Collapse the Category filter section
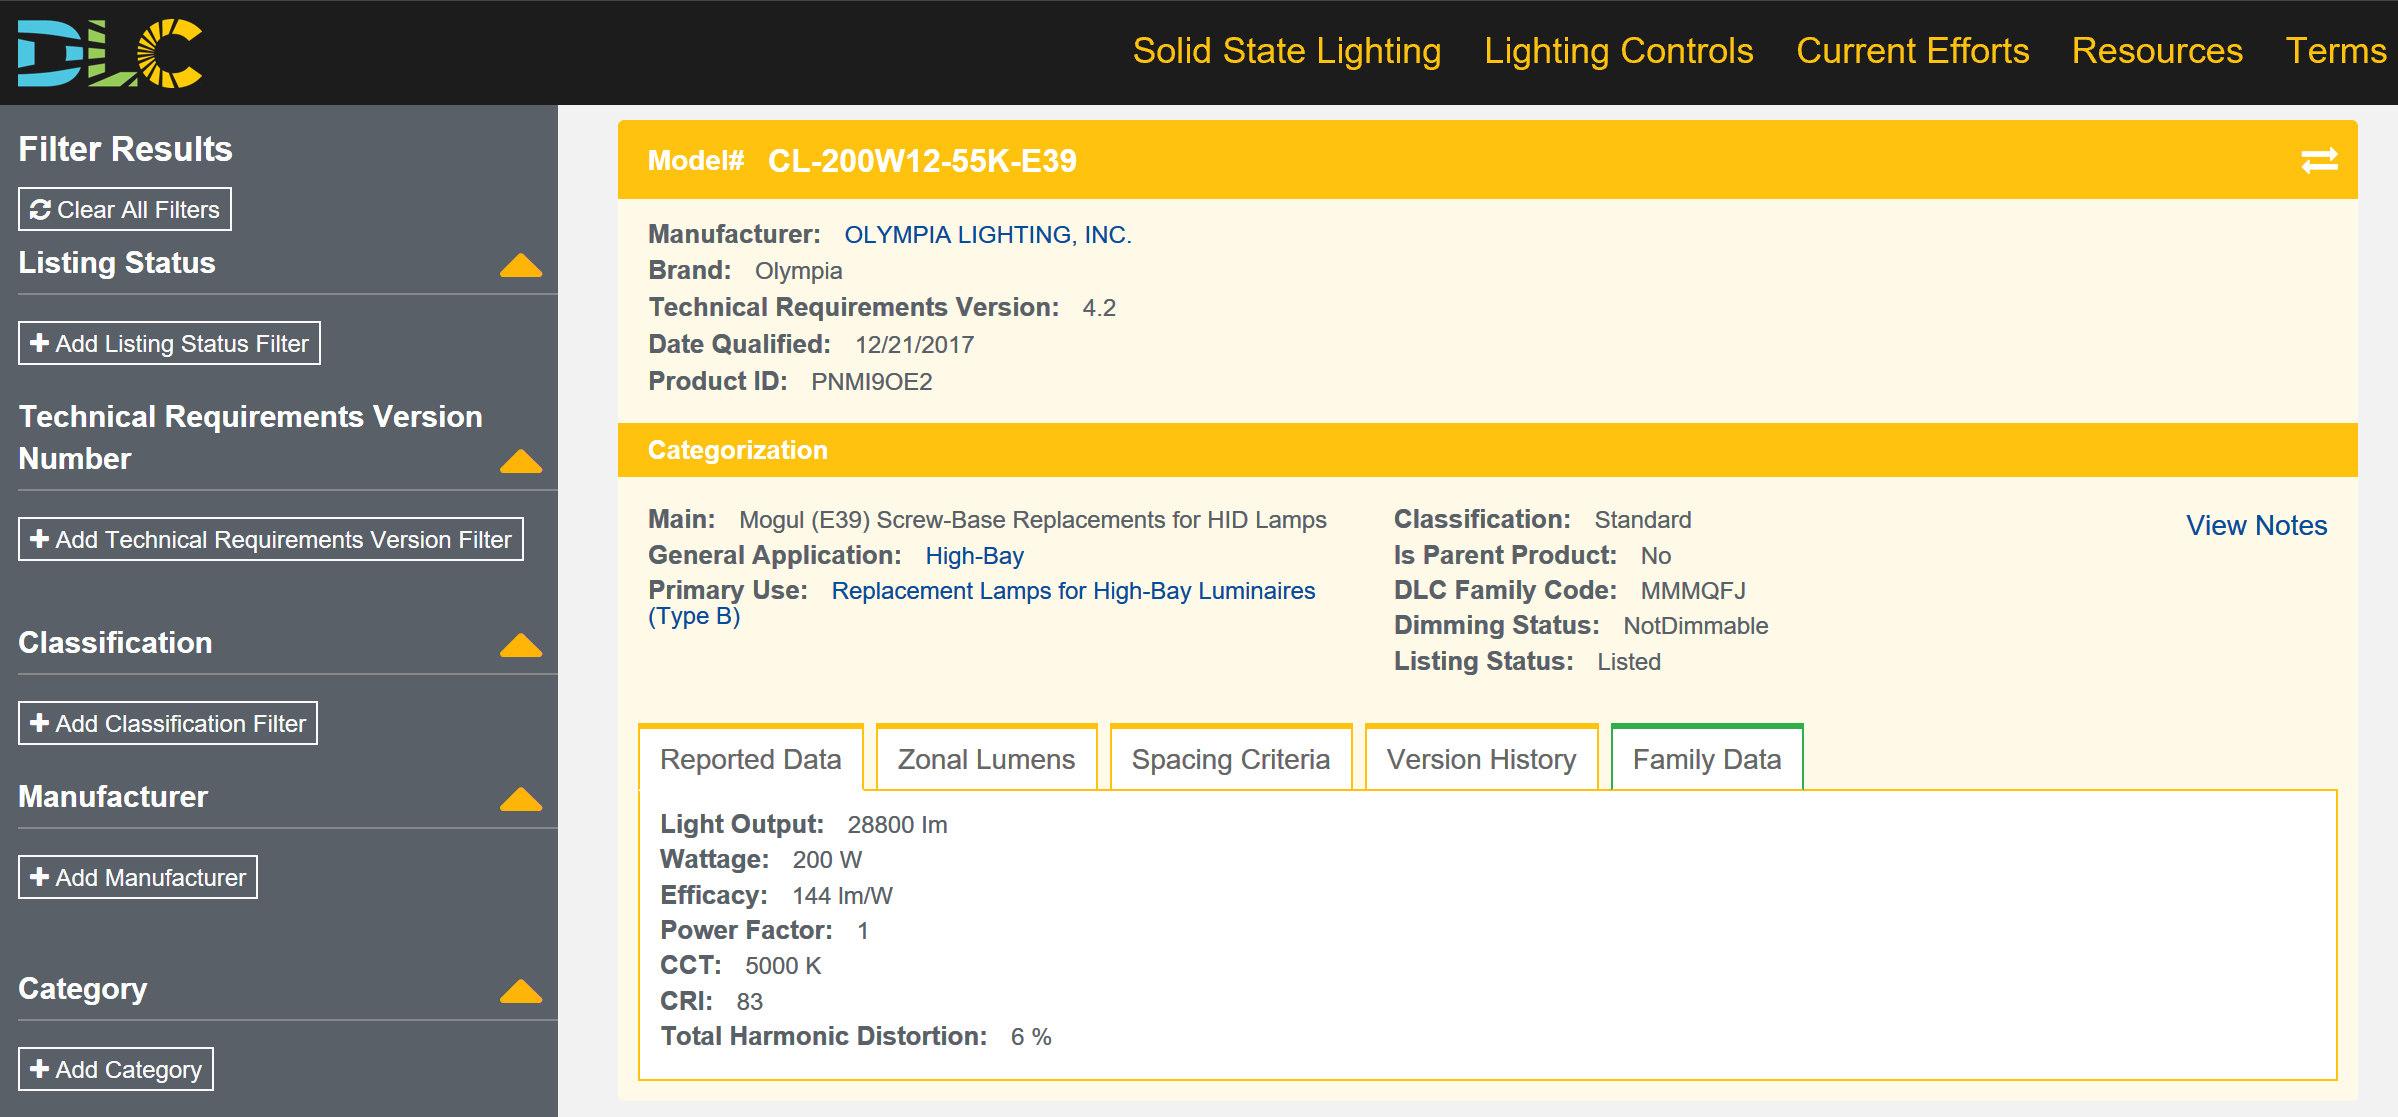This screenshot has height=1117, width=2398. point(521,991)
